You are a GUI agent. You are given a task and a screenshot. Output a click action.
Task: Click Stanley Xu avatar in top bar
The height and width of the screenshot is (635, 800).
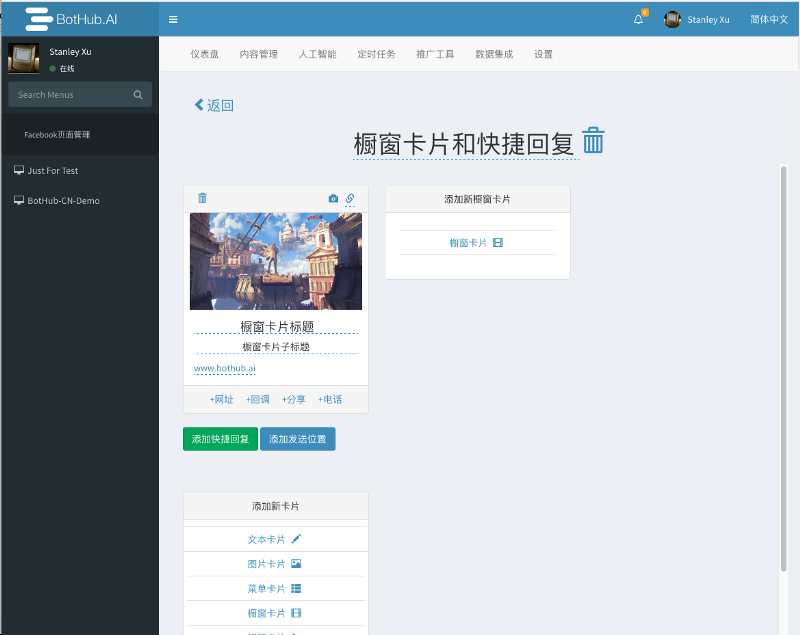672,19
